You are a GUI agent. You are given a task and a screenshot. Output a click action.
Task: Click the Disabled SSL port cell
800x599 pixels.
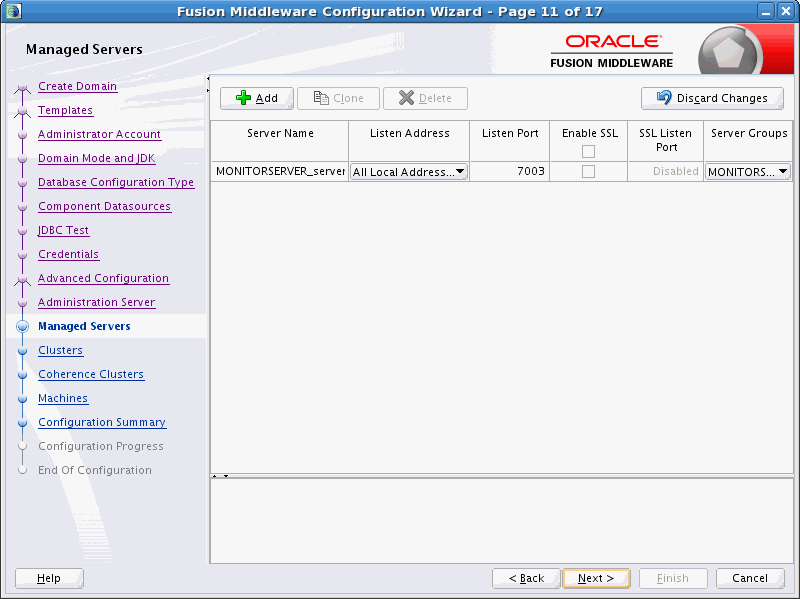(665, 171)
